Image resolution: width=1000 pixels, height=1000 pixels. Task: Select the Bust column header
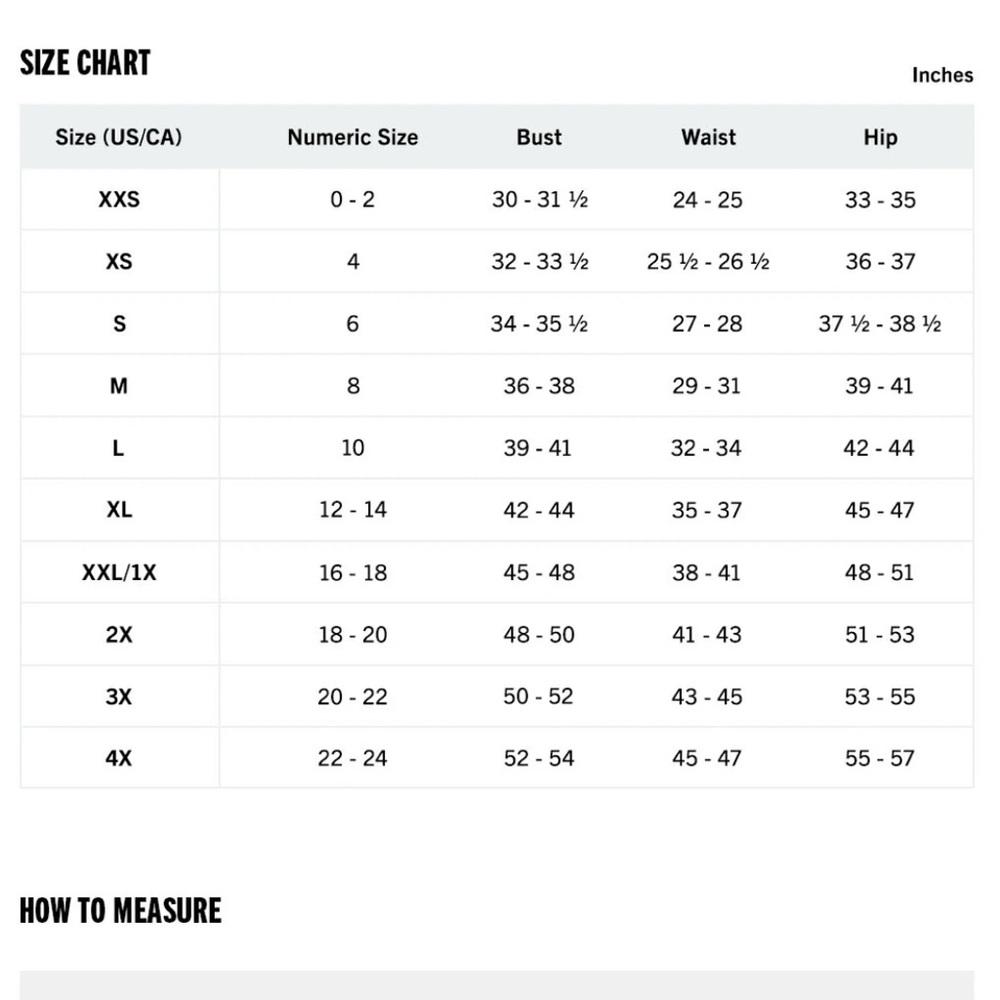(539, 137)
